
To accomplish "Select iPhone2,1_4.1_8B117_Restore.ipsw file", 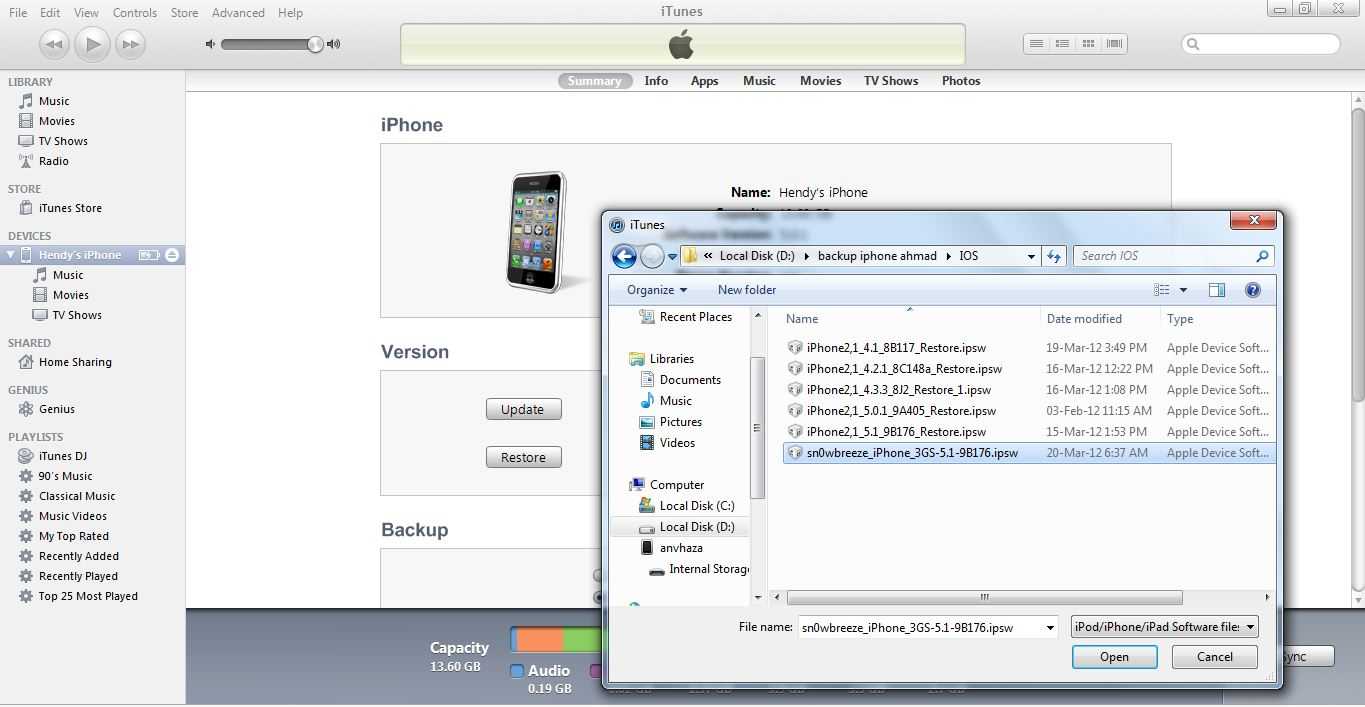I will click(896, 348).
